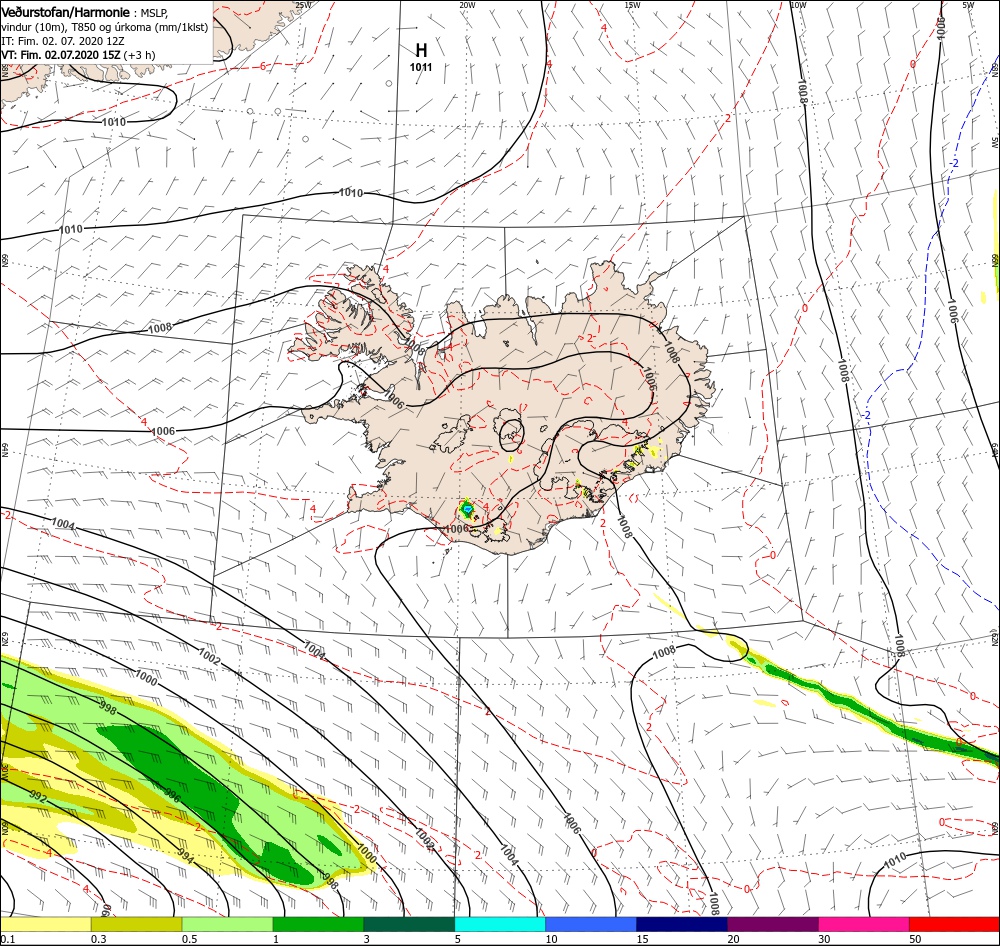Pick the blue 10–15 mm legend swatch
This screenshot has width=1000, height=946.
click(591, 924)
